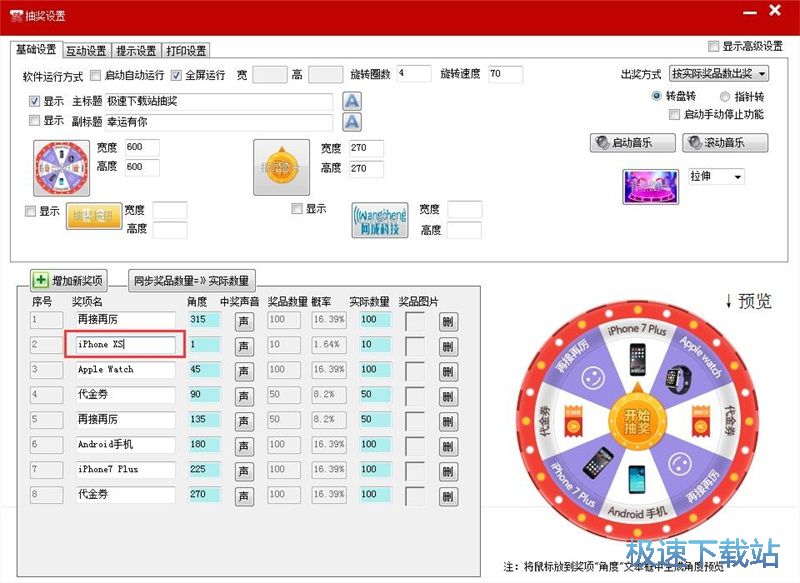The height and width of the screenshot is (583, 800).
Task: Check 显示 for the subtitle 幸运有你
Action: point(34,122)
